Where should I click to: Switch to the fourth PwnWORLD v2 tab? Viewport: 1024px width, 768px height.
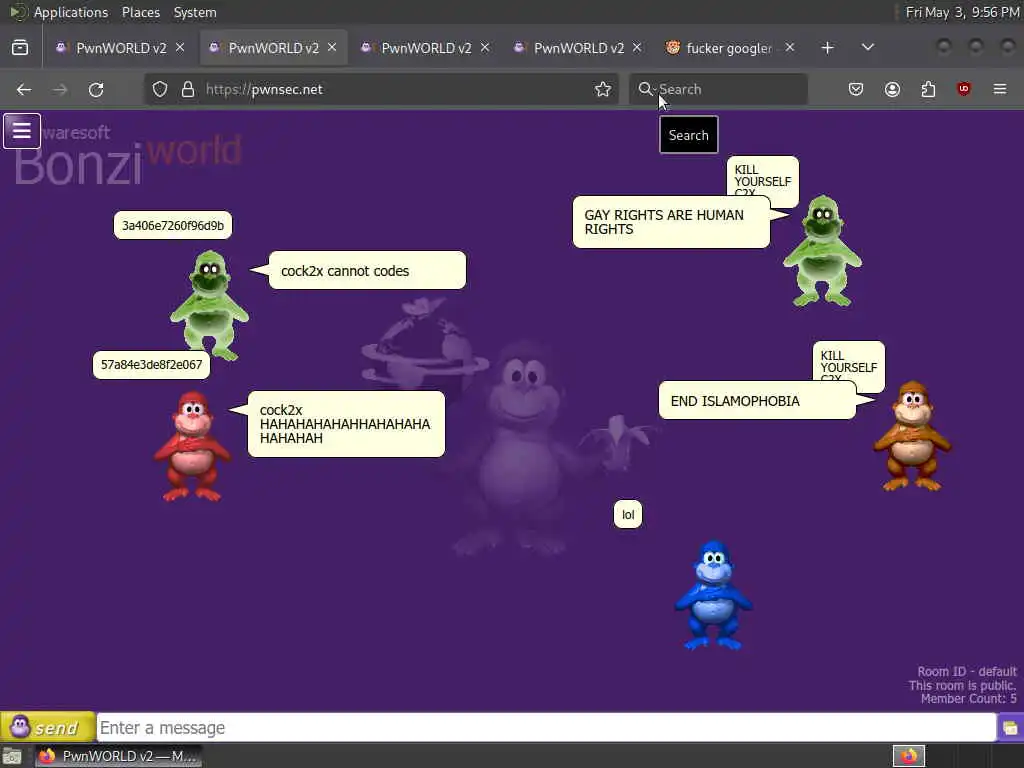click(x=579, y=48)
